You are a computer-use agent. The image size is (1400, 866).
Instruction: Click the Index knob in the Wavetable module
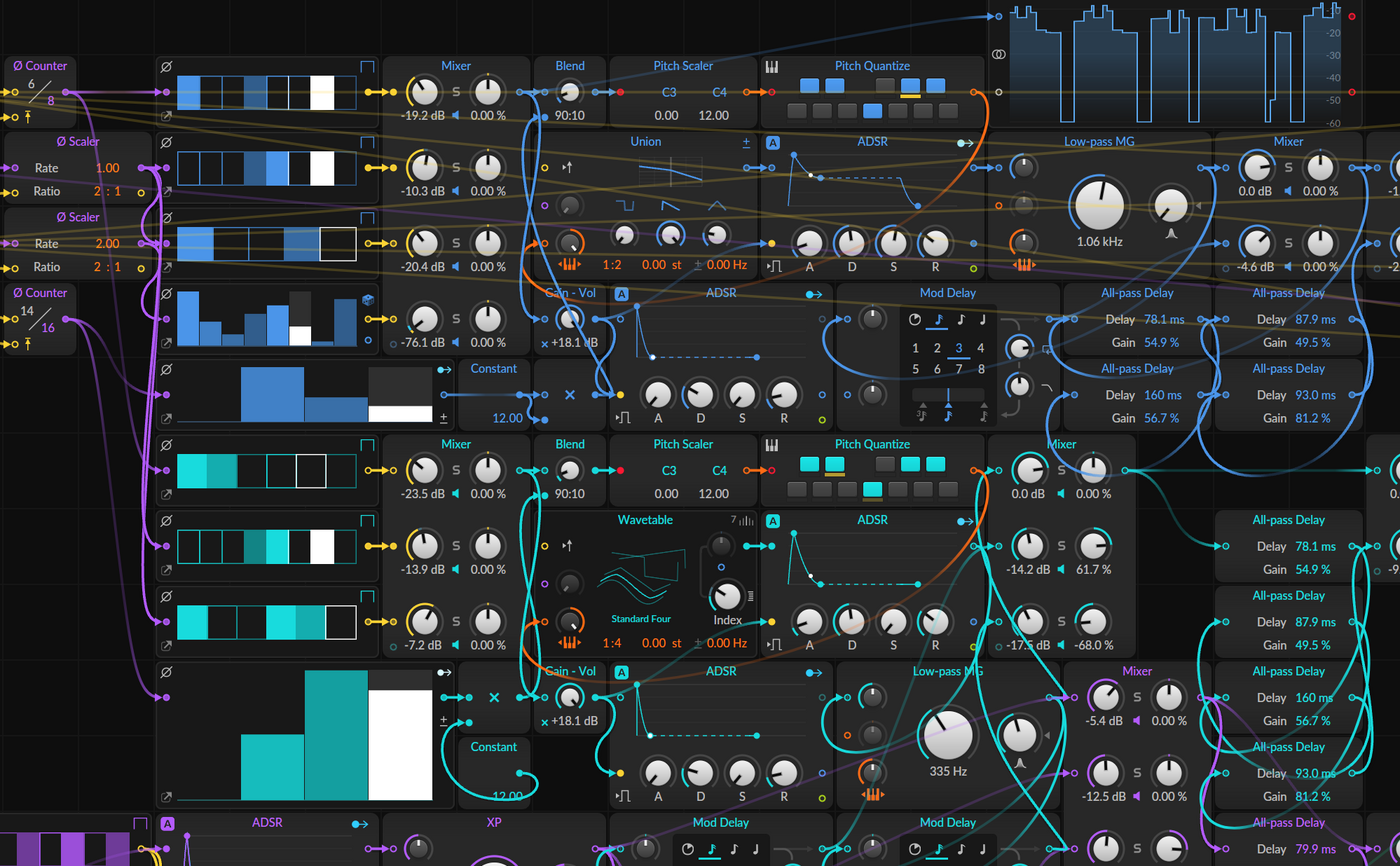point(728,595)
